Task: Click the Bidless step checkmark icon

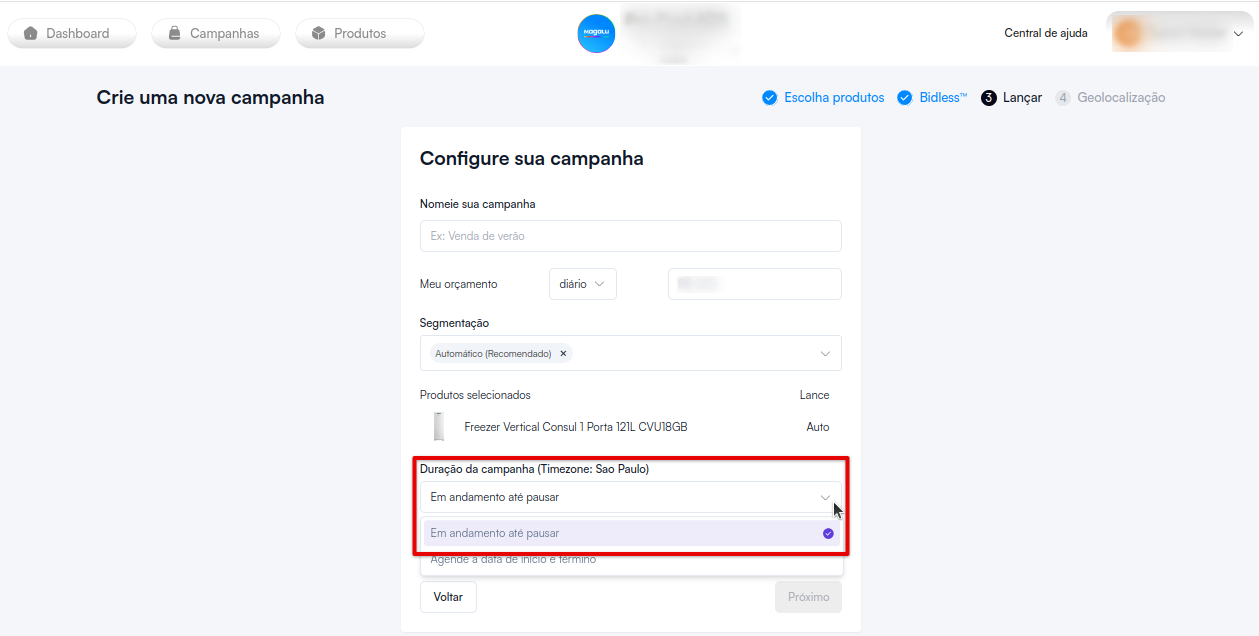Action: click(x=904, y=98)
